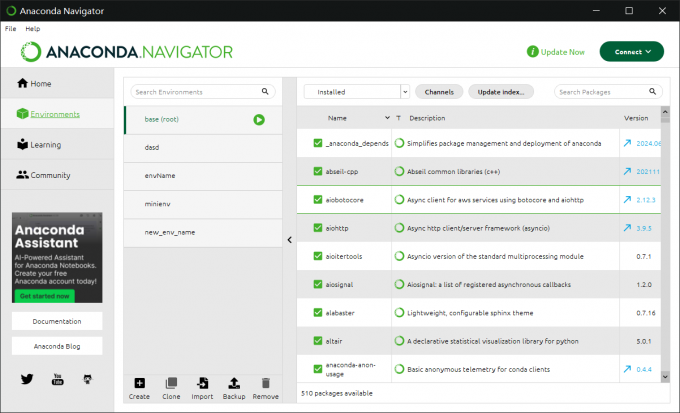The width and height of the screenshot is (680, 413).
Task: Click the Version column header
Action: 636,118
